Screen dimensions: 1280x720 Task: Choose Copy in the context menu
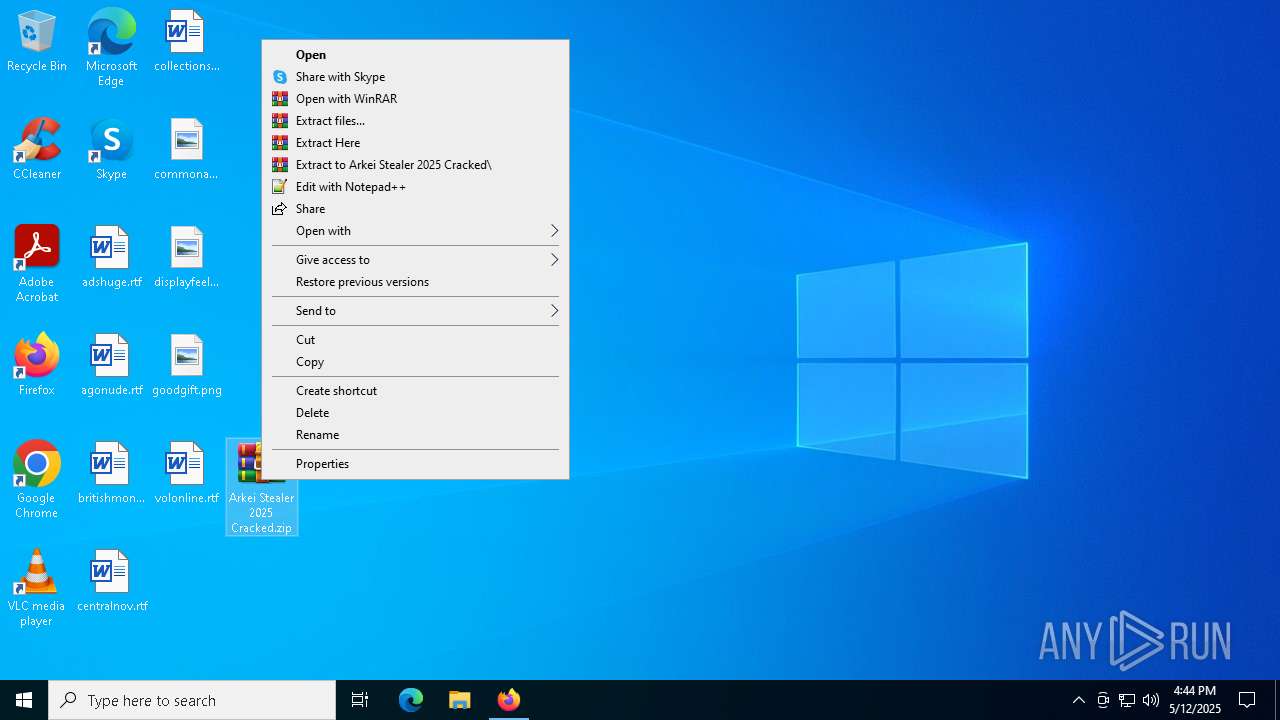pyautogui.click(x=415, y=362)
